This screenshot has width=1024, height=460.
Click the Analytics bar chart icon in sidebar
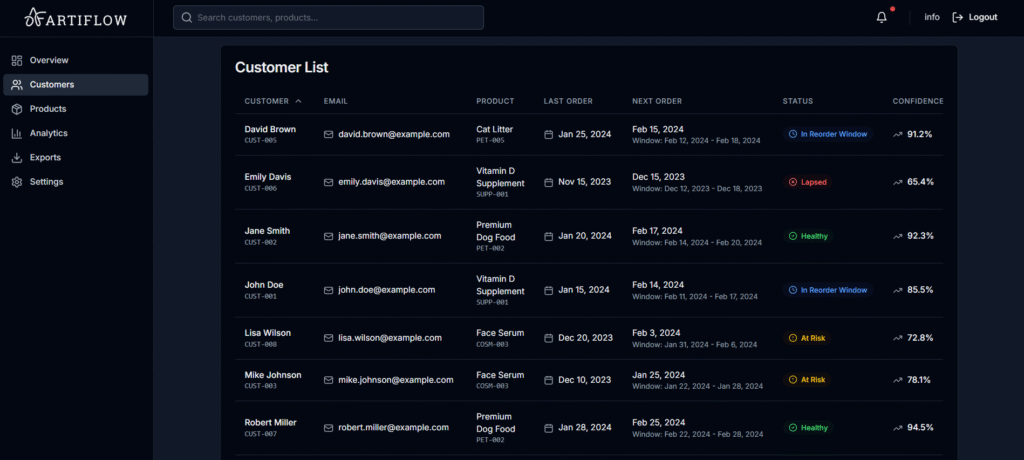pos(17,133)
